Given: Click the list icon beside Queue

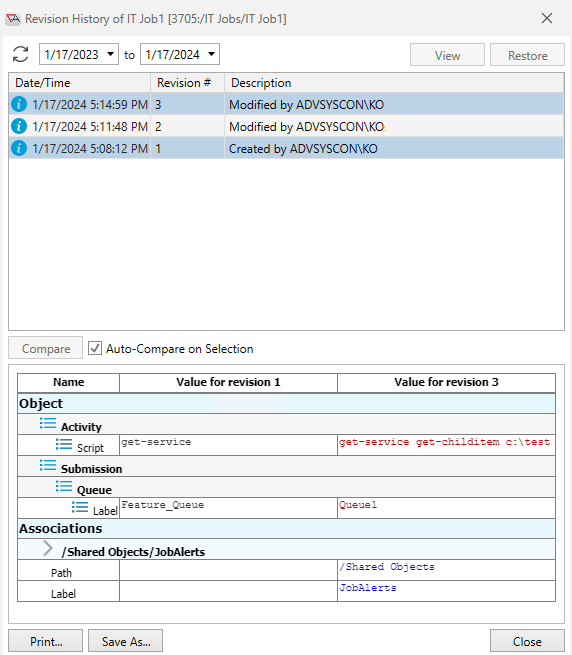Looking at the screenshot, I should 64,486.
